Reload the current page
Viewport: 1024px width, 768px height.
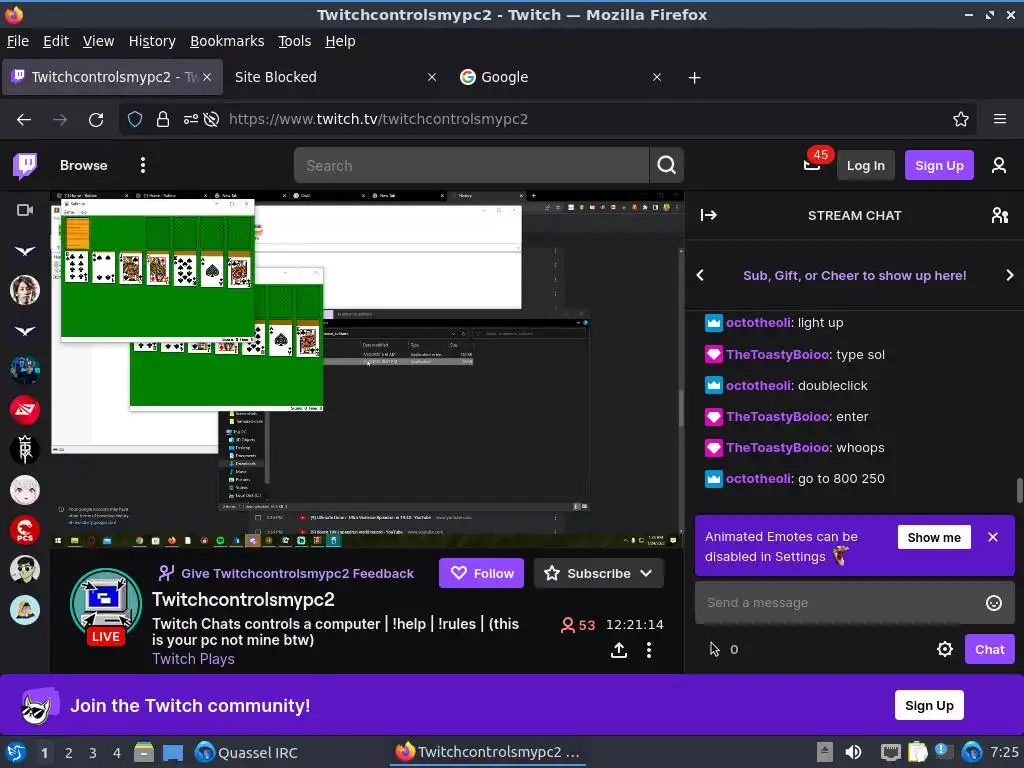(x=96, y=120)
